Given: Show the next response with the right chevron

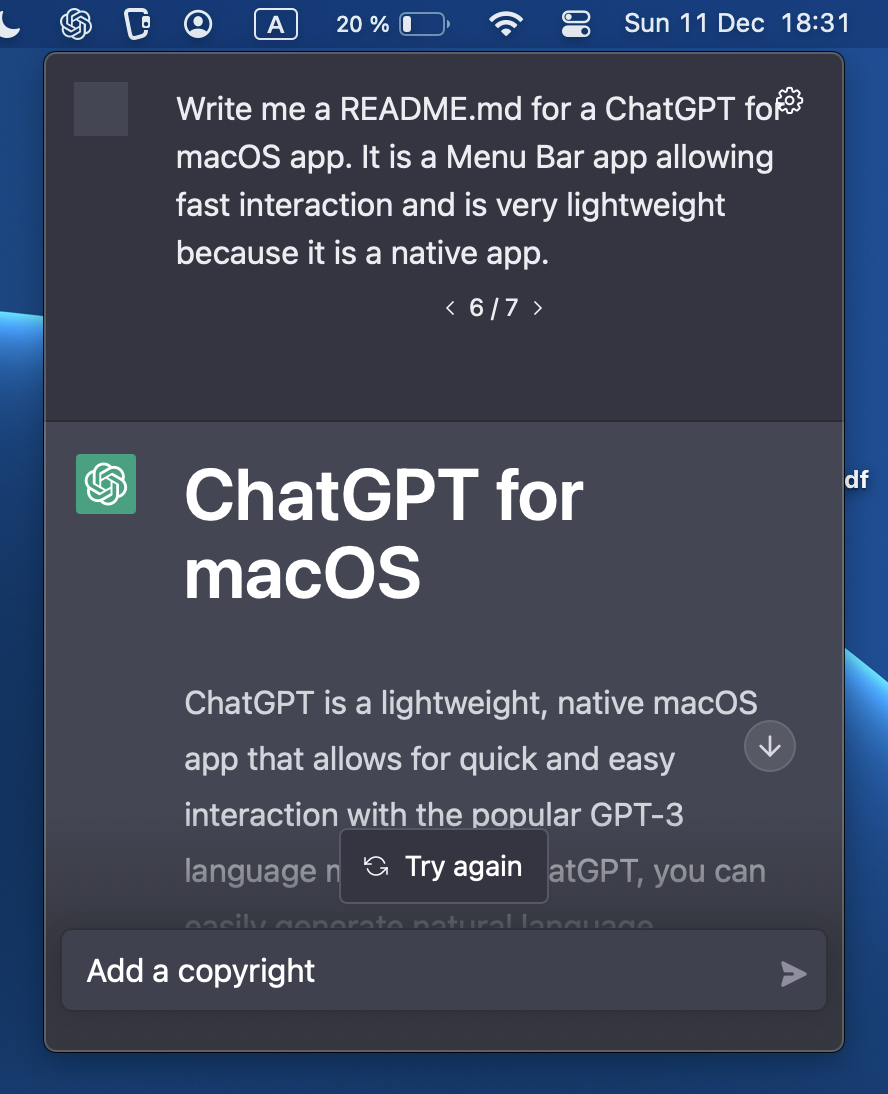Looking at the screenshot, I should pos(537,308).
